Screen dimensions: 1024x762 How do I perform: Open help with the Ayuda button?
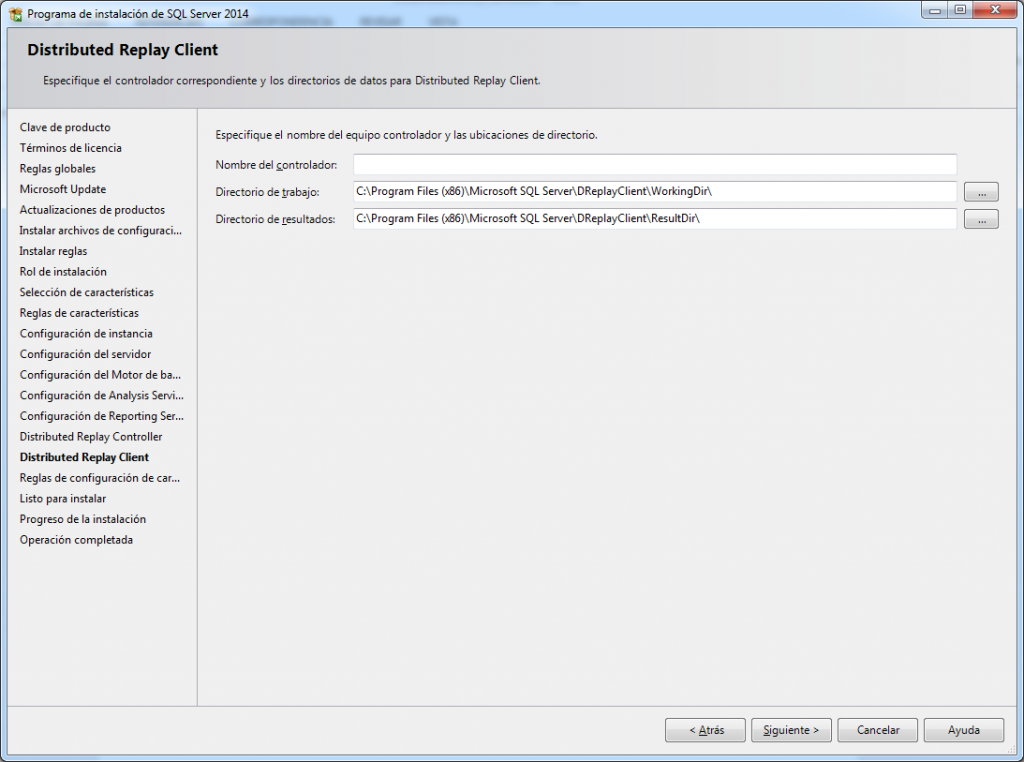click(x=964, y=730)
